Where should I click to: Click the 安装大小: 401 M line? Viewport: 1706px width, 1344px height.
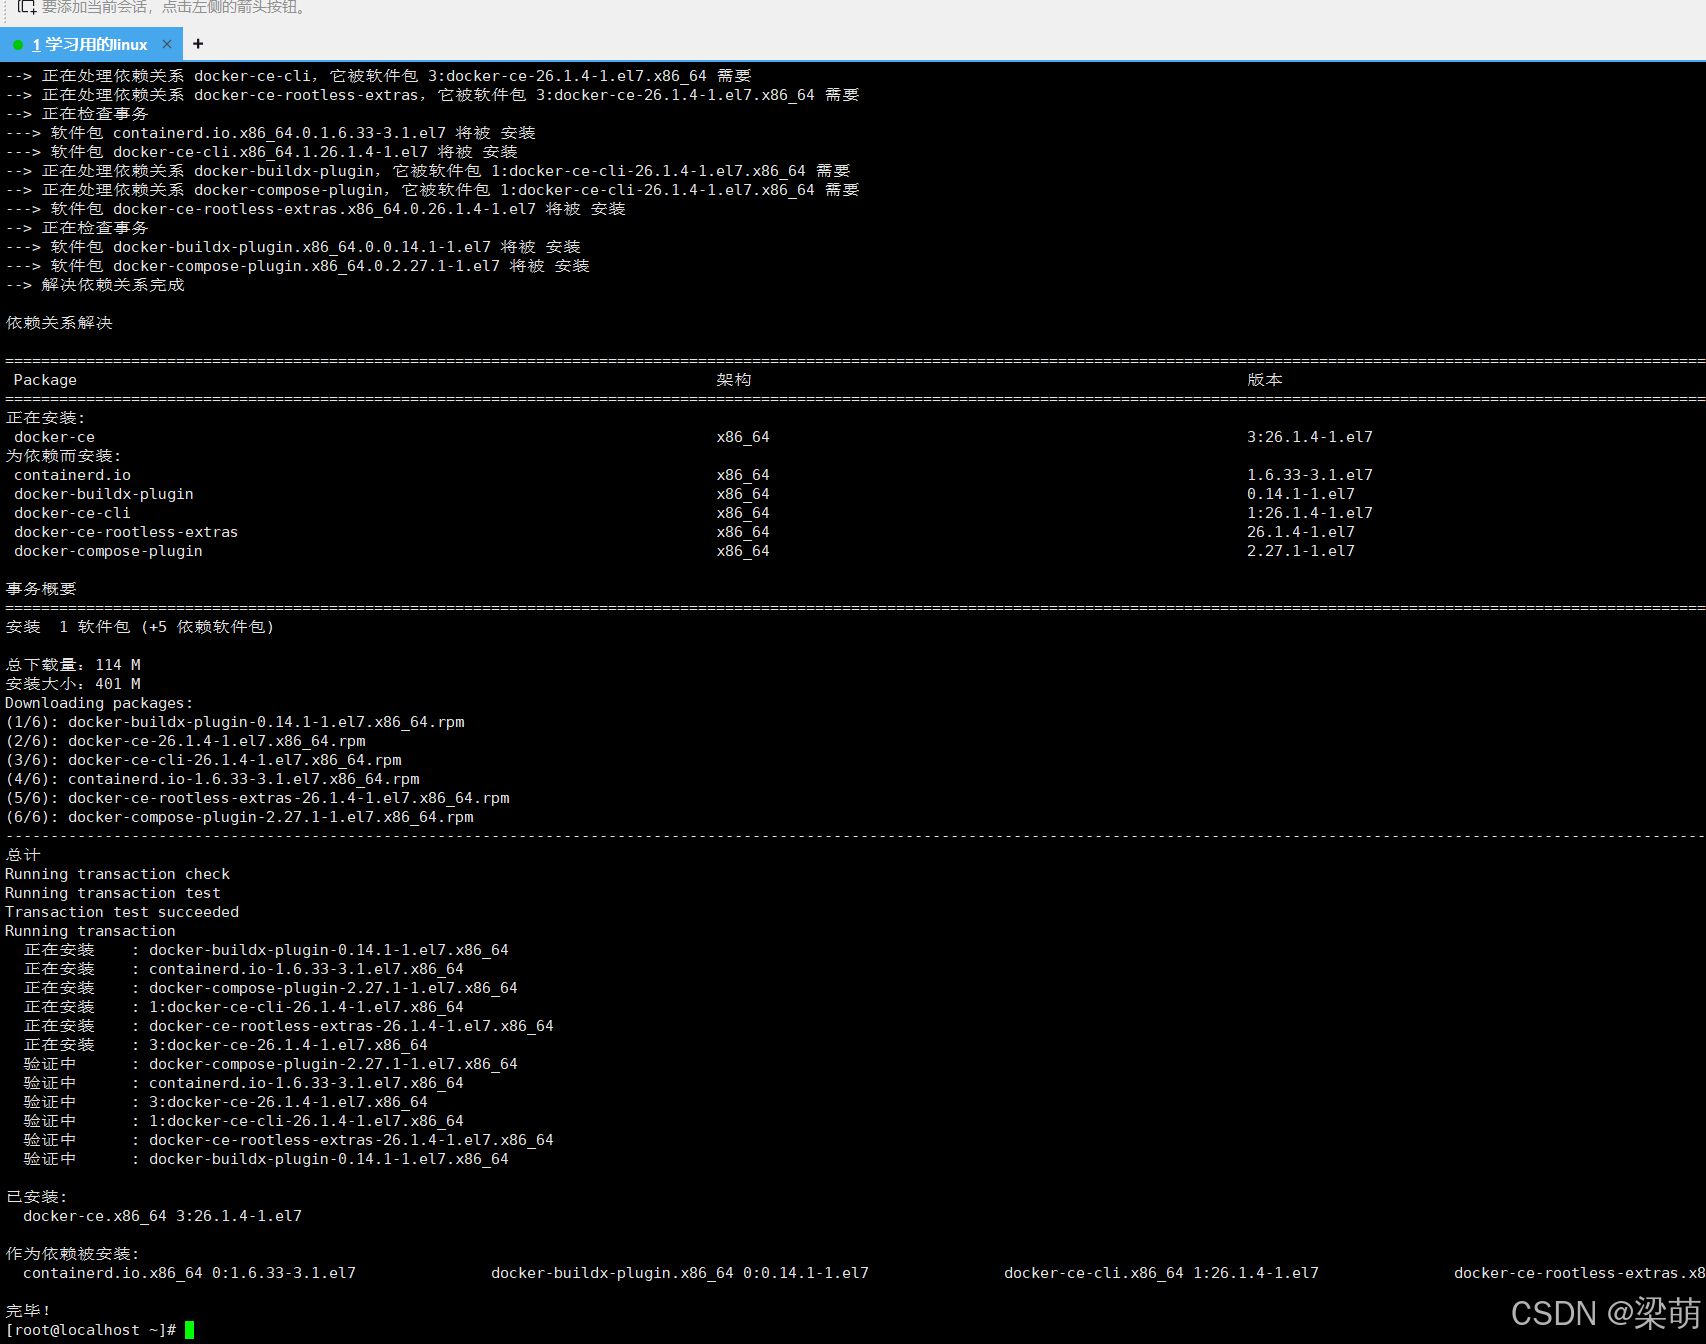(73, 684)
